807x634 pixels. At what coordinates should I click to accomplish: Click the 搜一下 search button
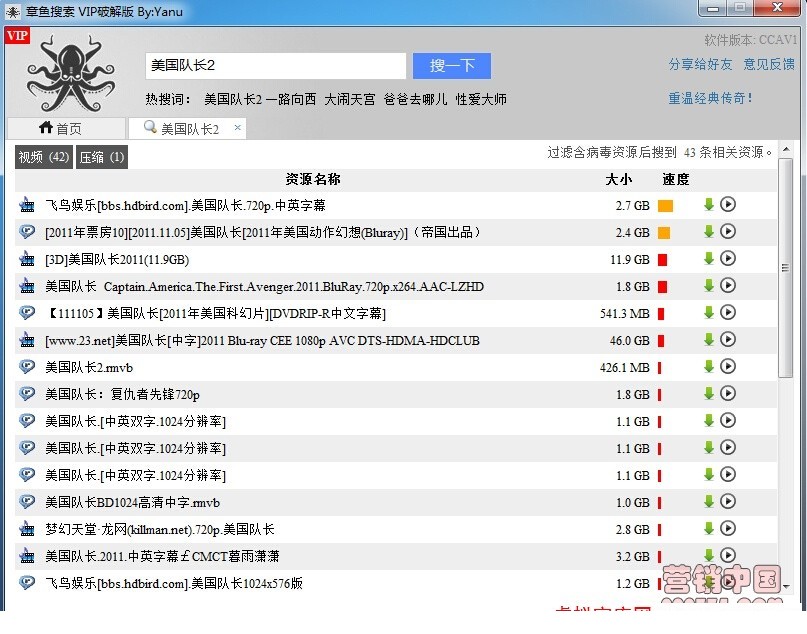click(x=452, y=66)
